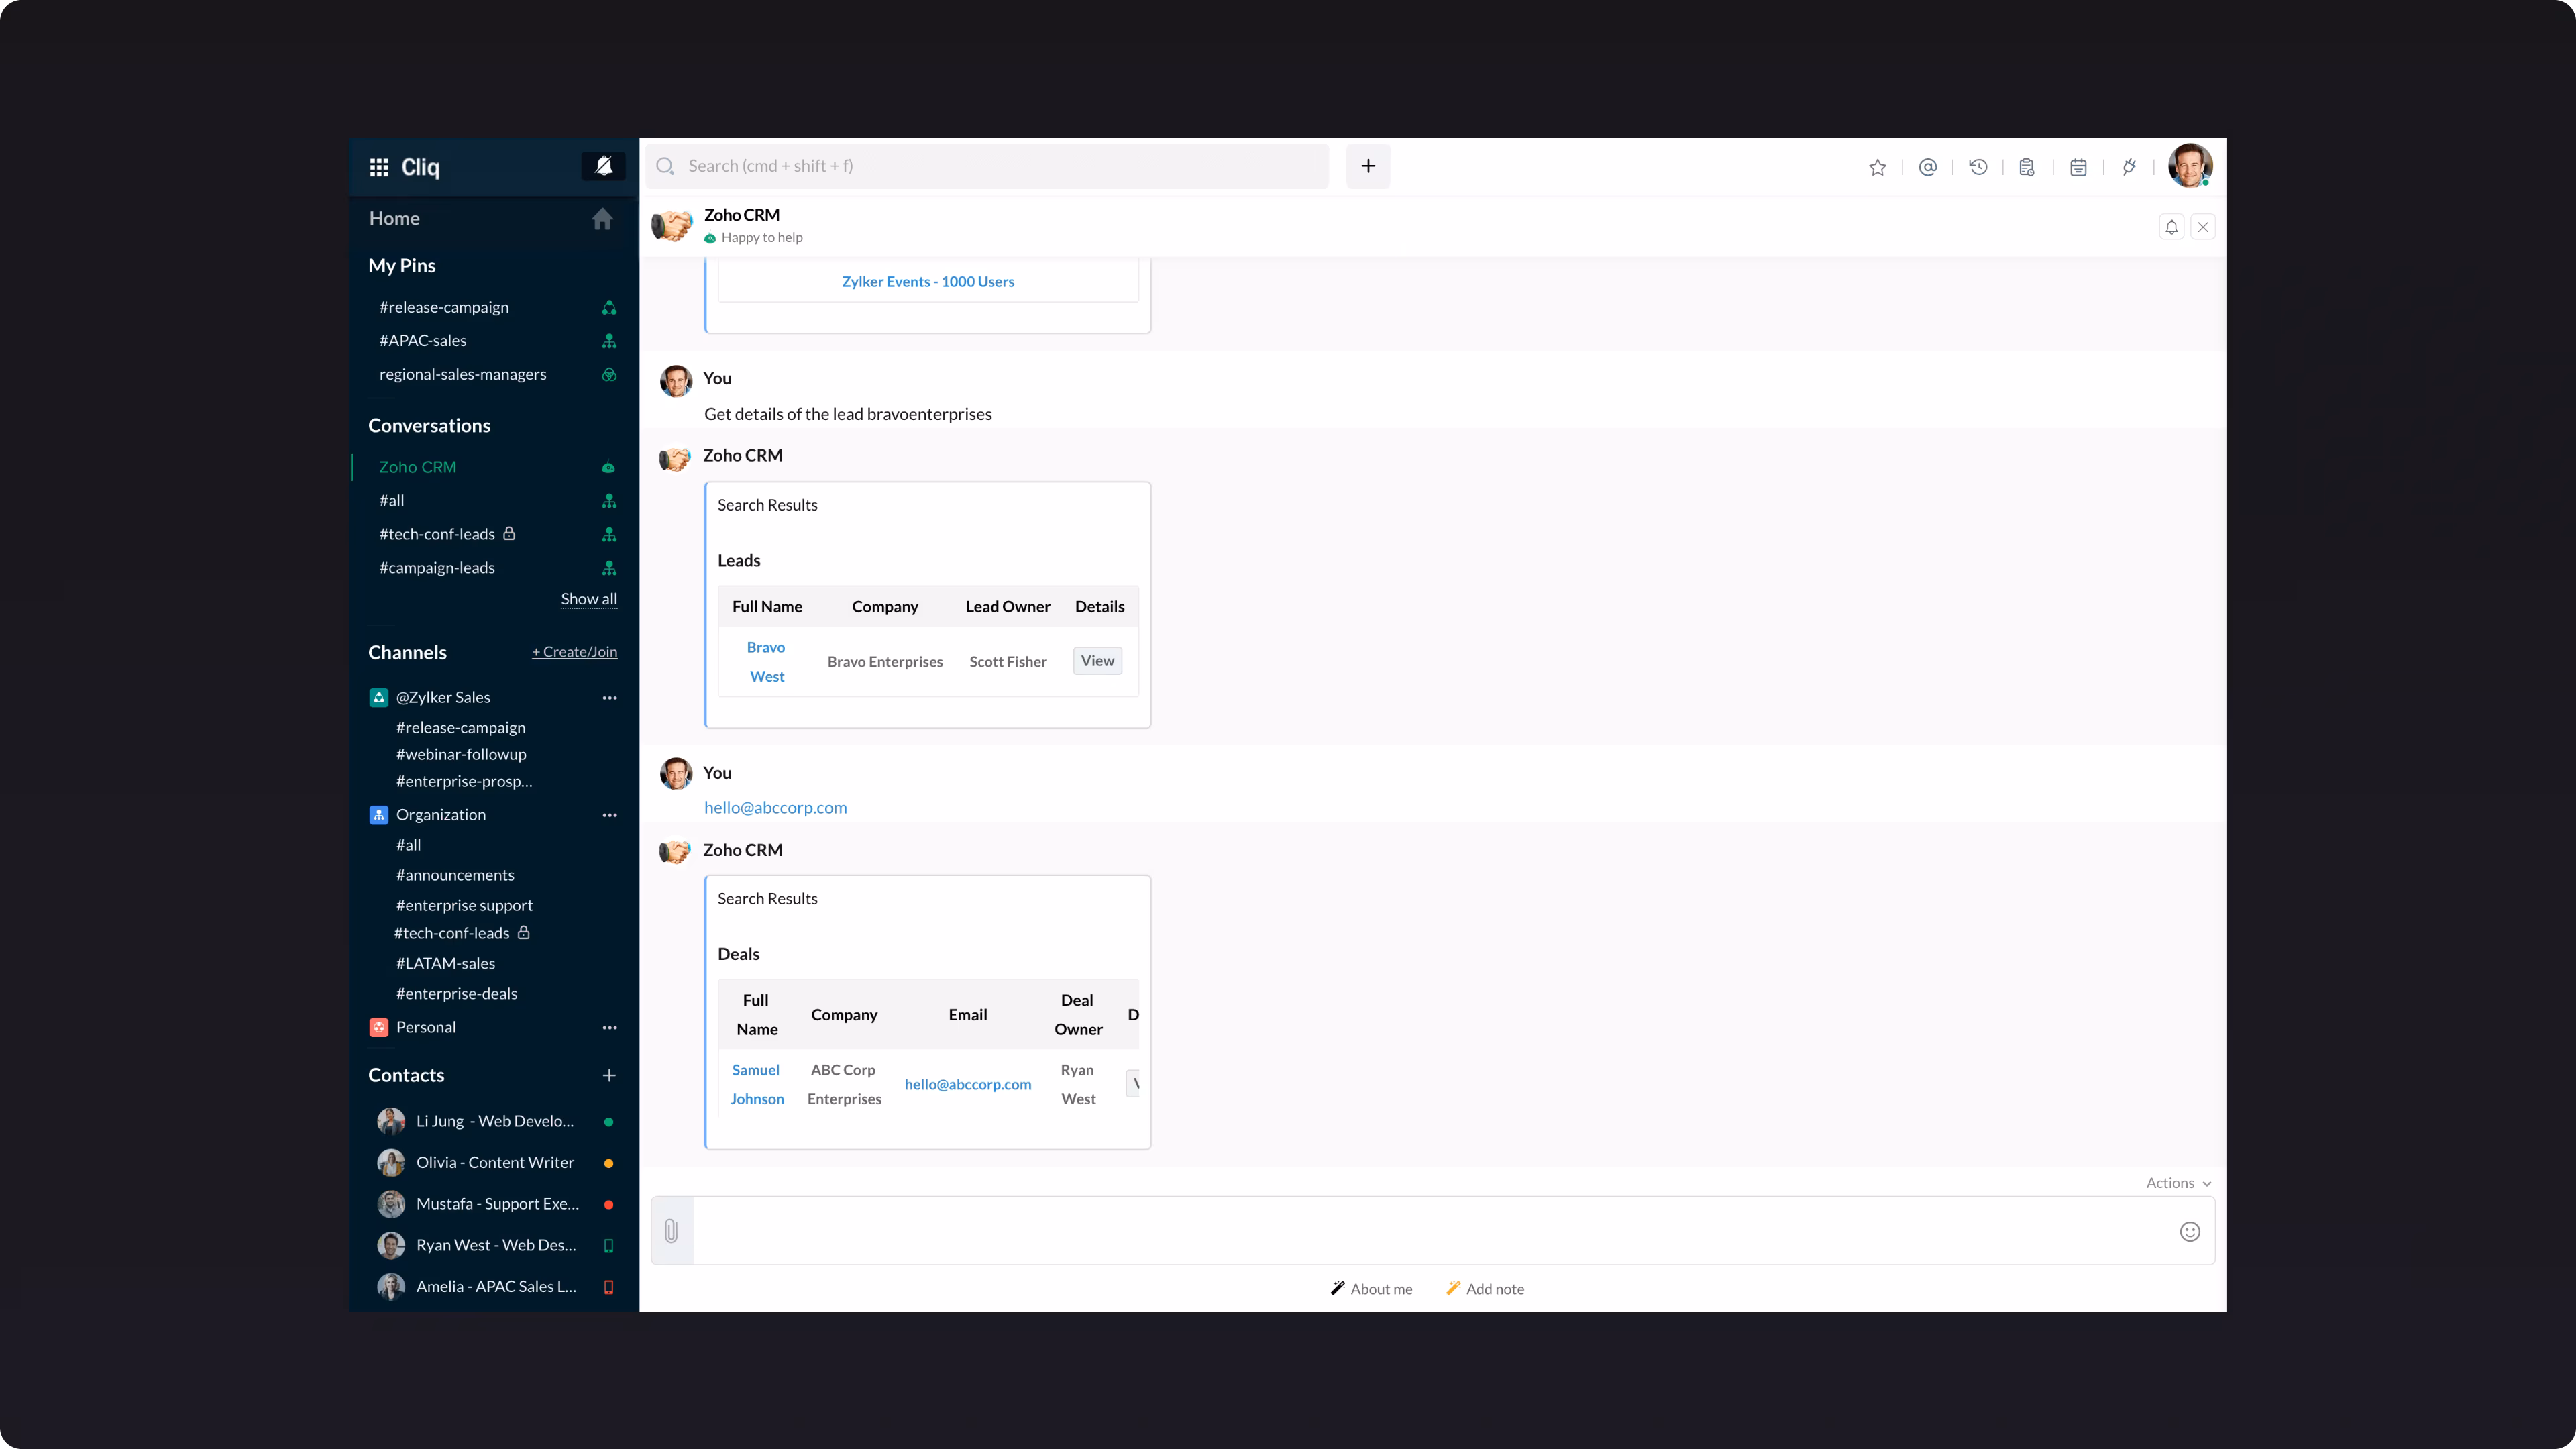The width and height of the screenshot is (2576, 1449).
Task: Click the user profile avatar at top right
Action: tap(2189, 165)
